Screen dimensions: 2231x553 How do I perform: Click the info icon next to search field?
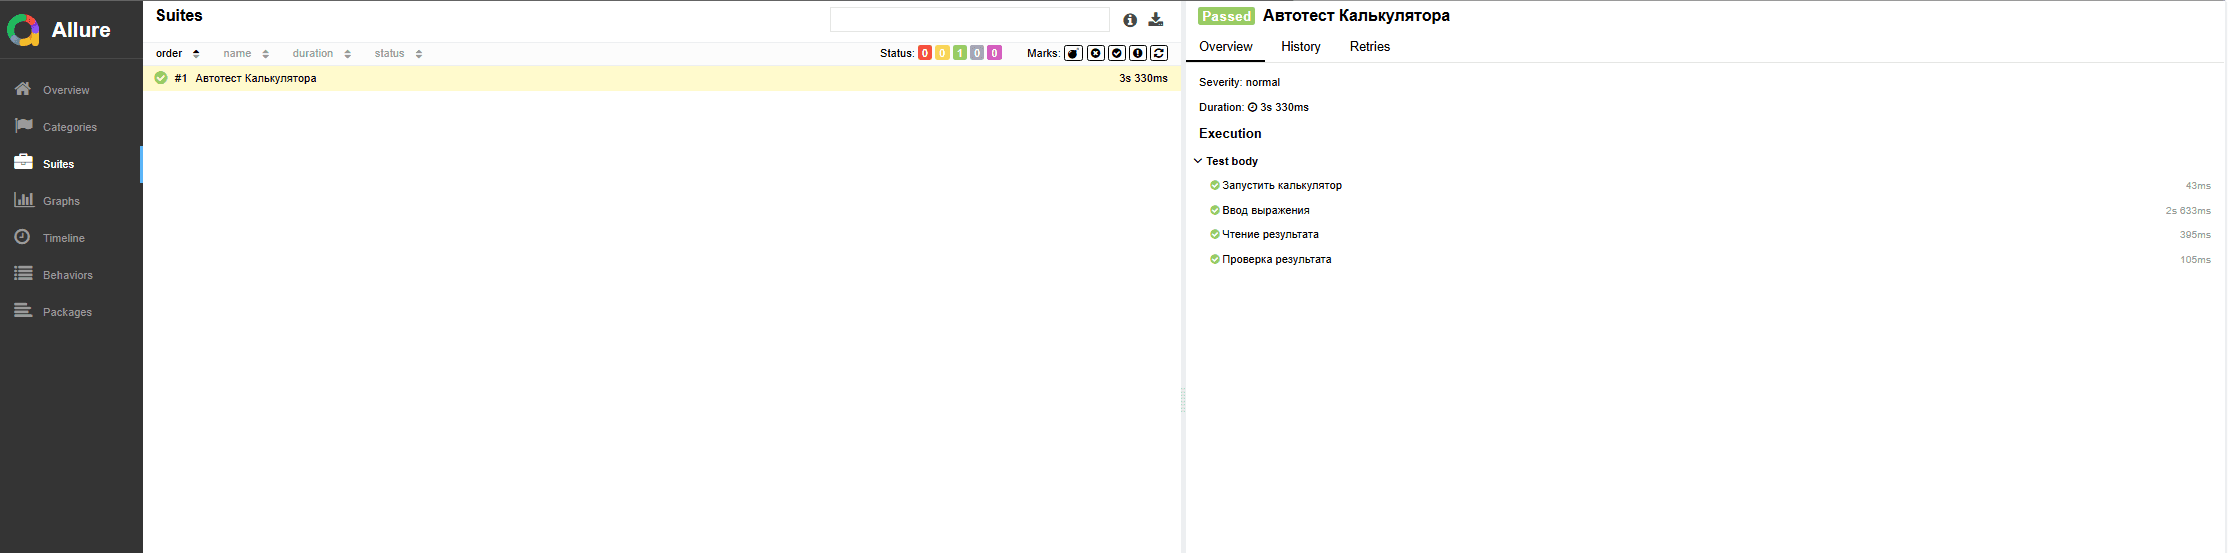pyautogui.click(x=1130, y=20)
